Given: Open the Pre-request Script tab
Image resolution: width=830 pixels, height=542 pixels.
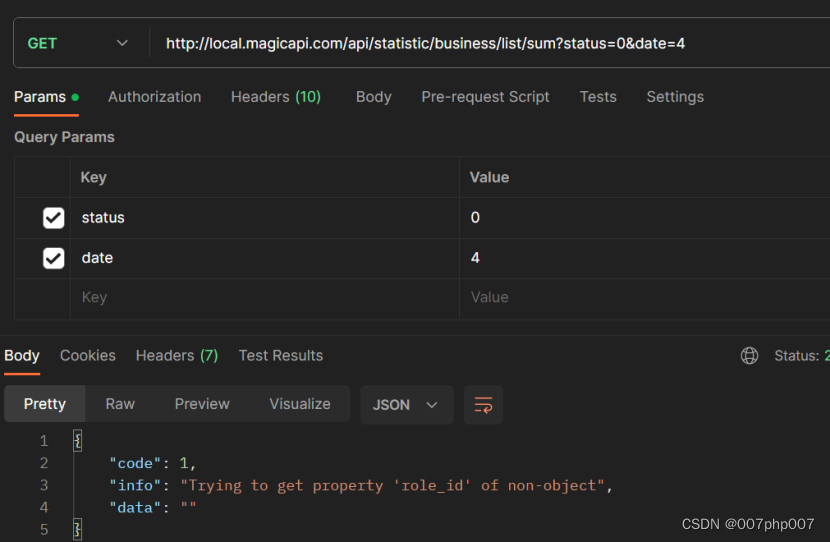Looking at the screenshot, I should point(485,97).
